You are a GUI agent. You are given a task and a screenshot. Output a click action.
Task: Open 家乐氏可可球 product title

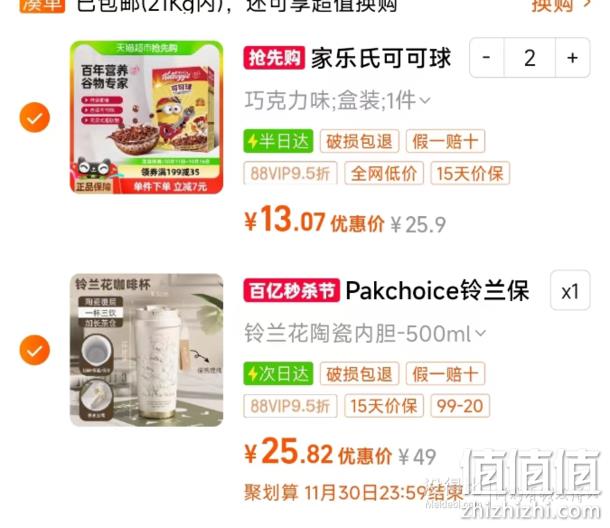point(381,58)
